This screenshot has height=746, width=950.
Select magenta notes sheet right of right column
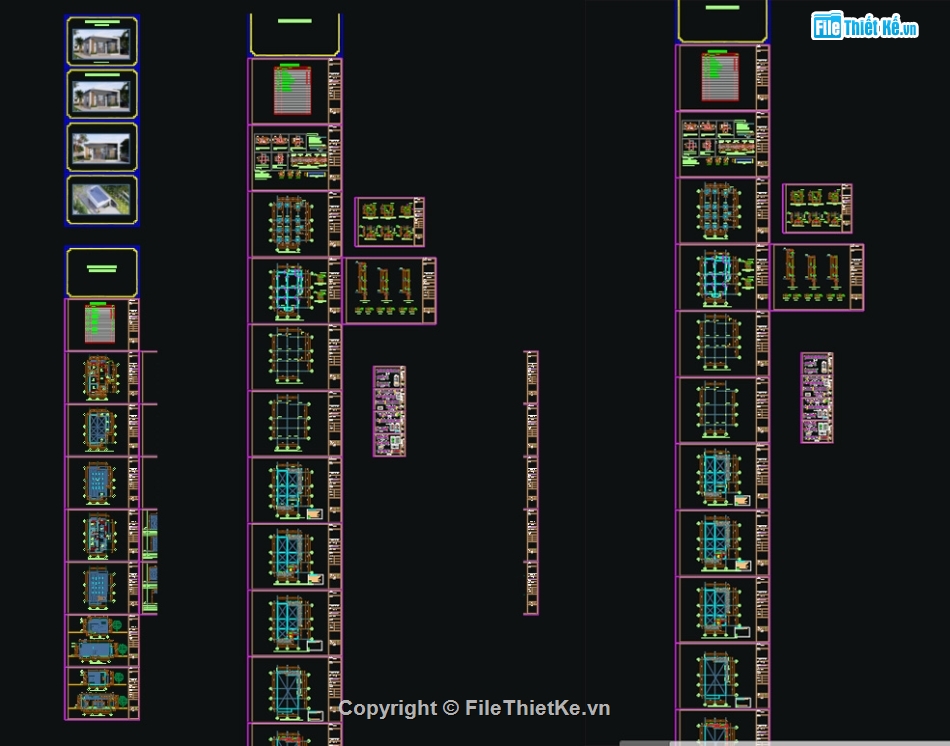[816, 397]
